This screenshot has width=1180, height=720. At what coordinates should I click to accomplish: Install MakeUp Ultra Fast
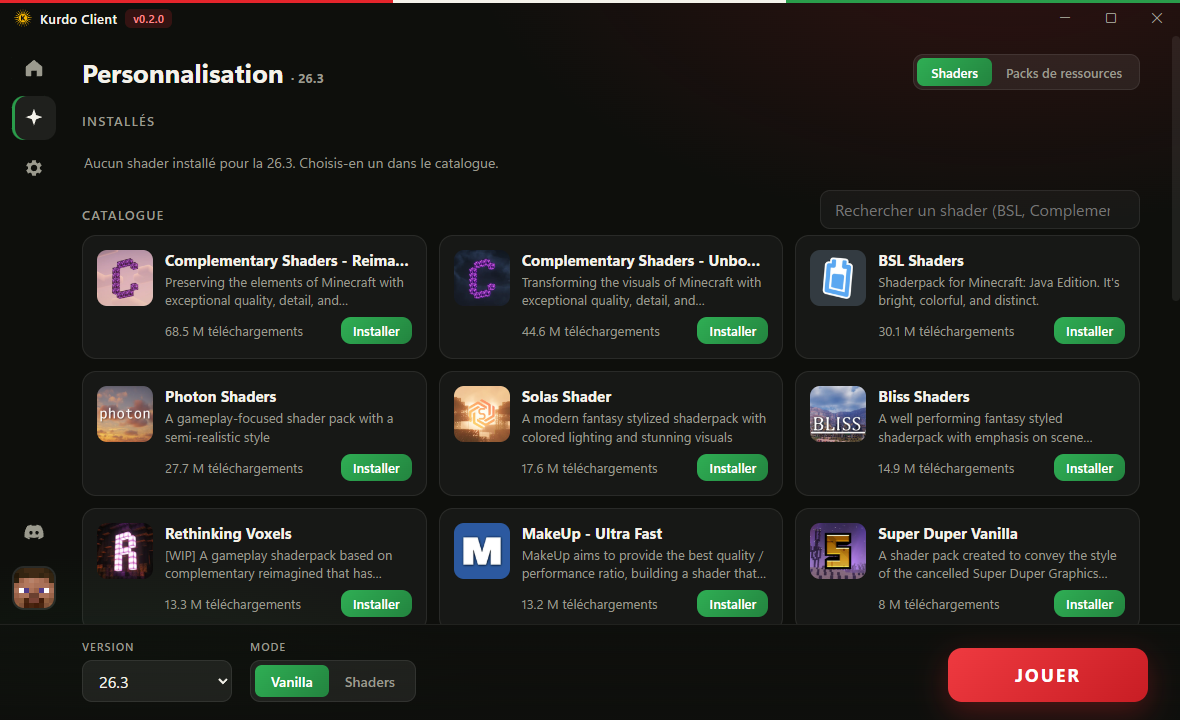coord(732,604)
